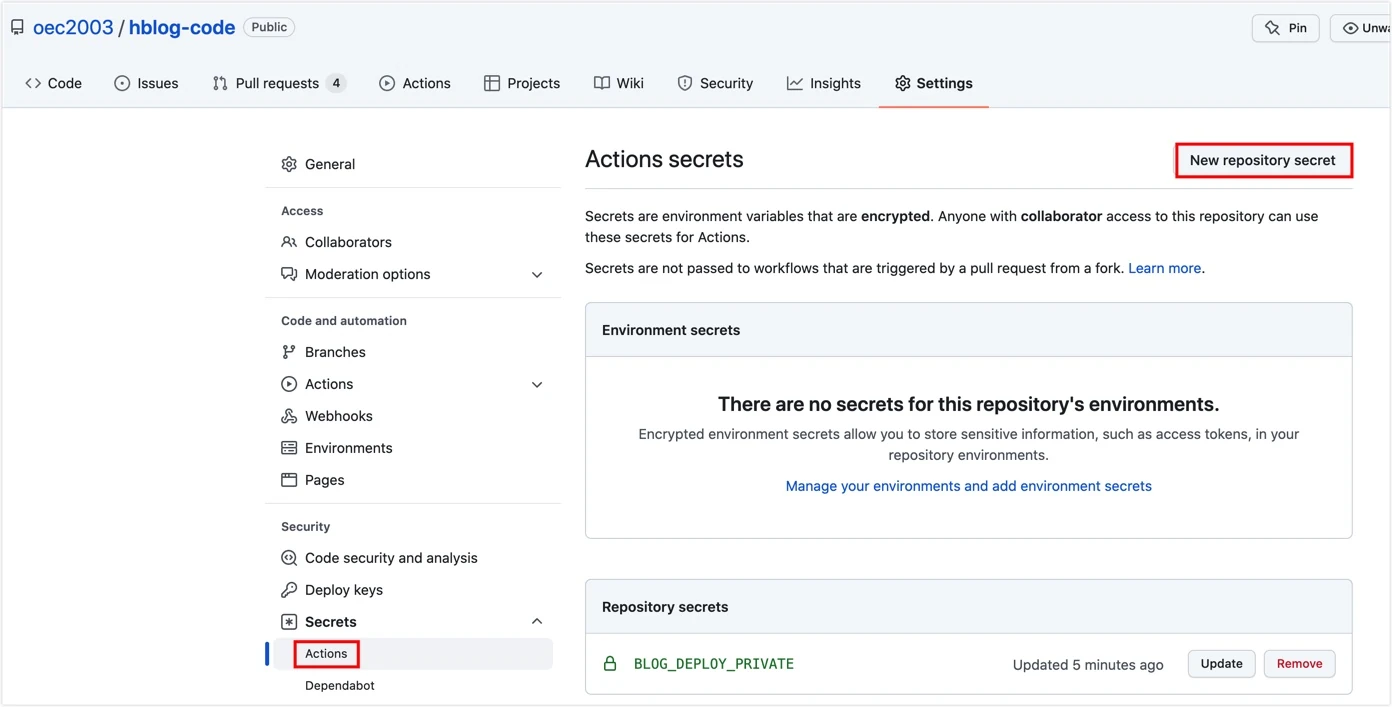Click the Repository secrets heading
Screen dimensions: 1392x707
pyautogui.click(x=665, y=607)
